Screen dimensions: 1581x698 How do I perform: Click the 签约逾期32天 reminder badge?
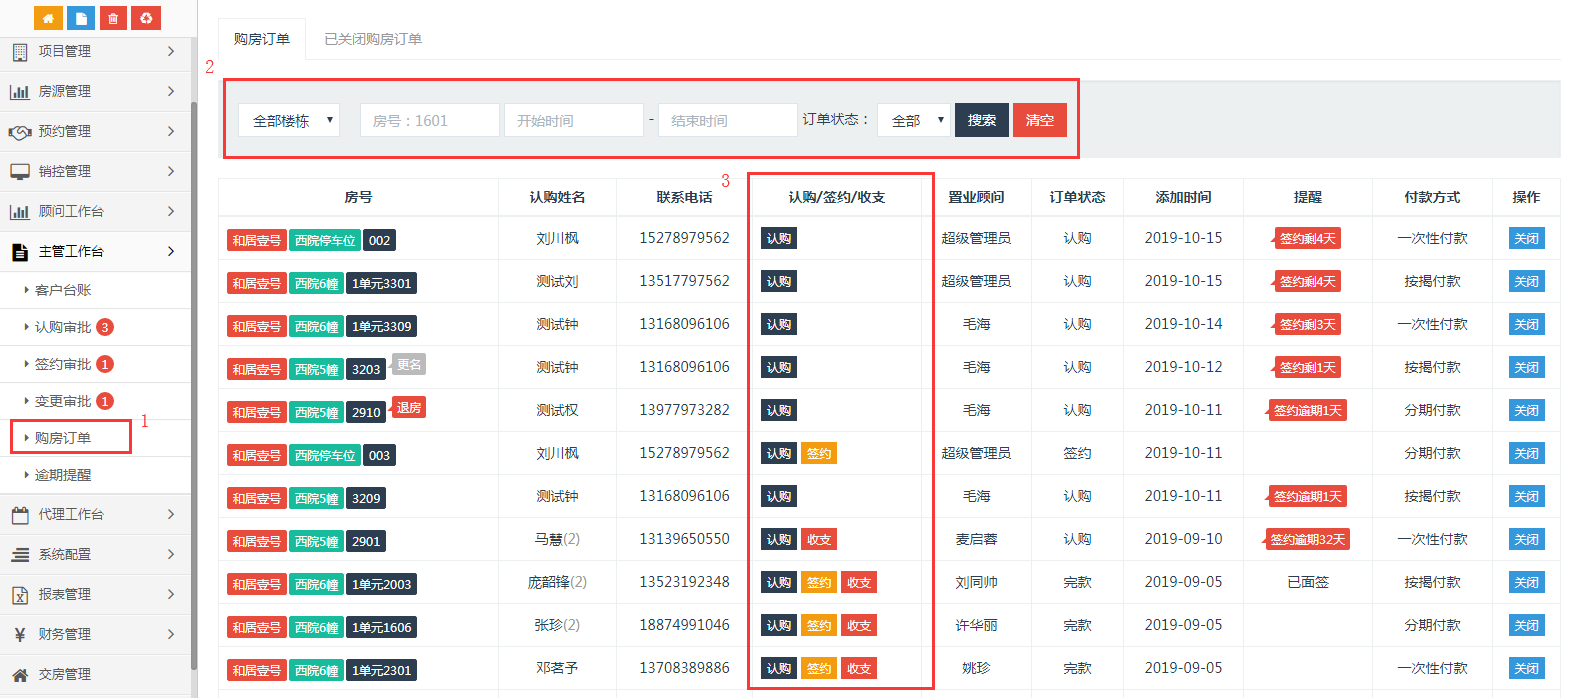point(1307,540)
